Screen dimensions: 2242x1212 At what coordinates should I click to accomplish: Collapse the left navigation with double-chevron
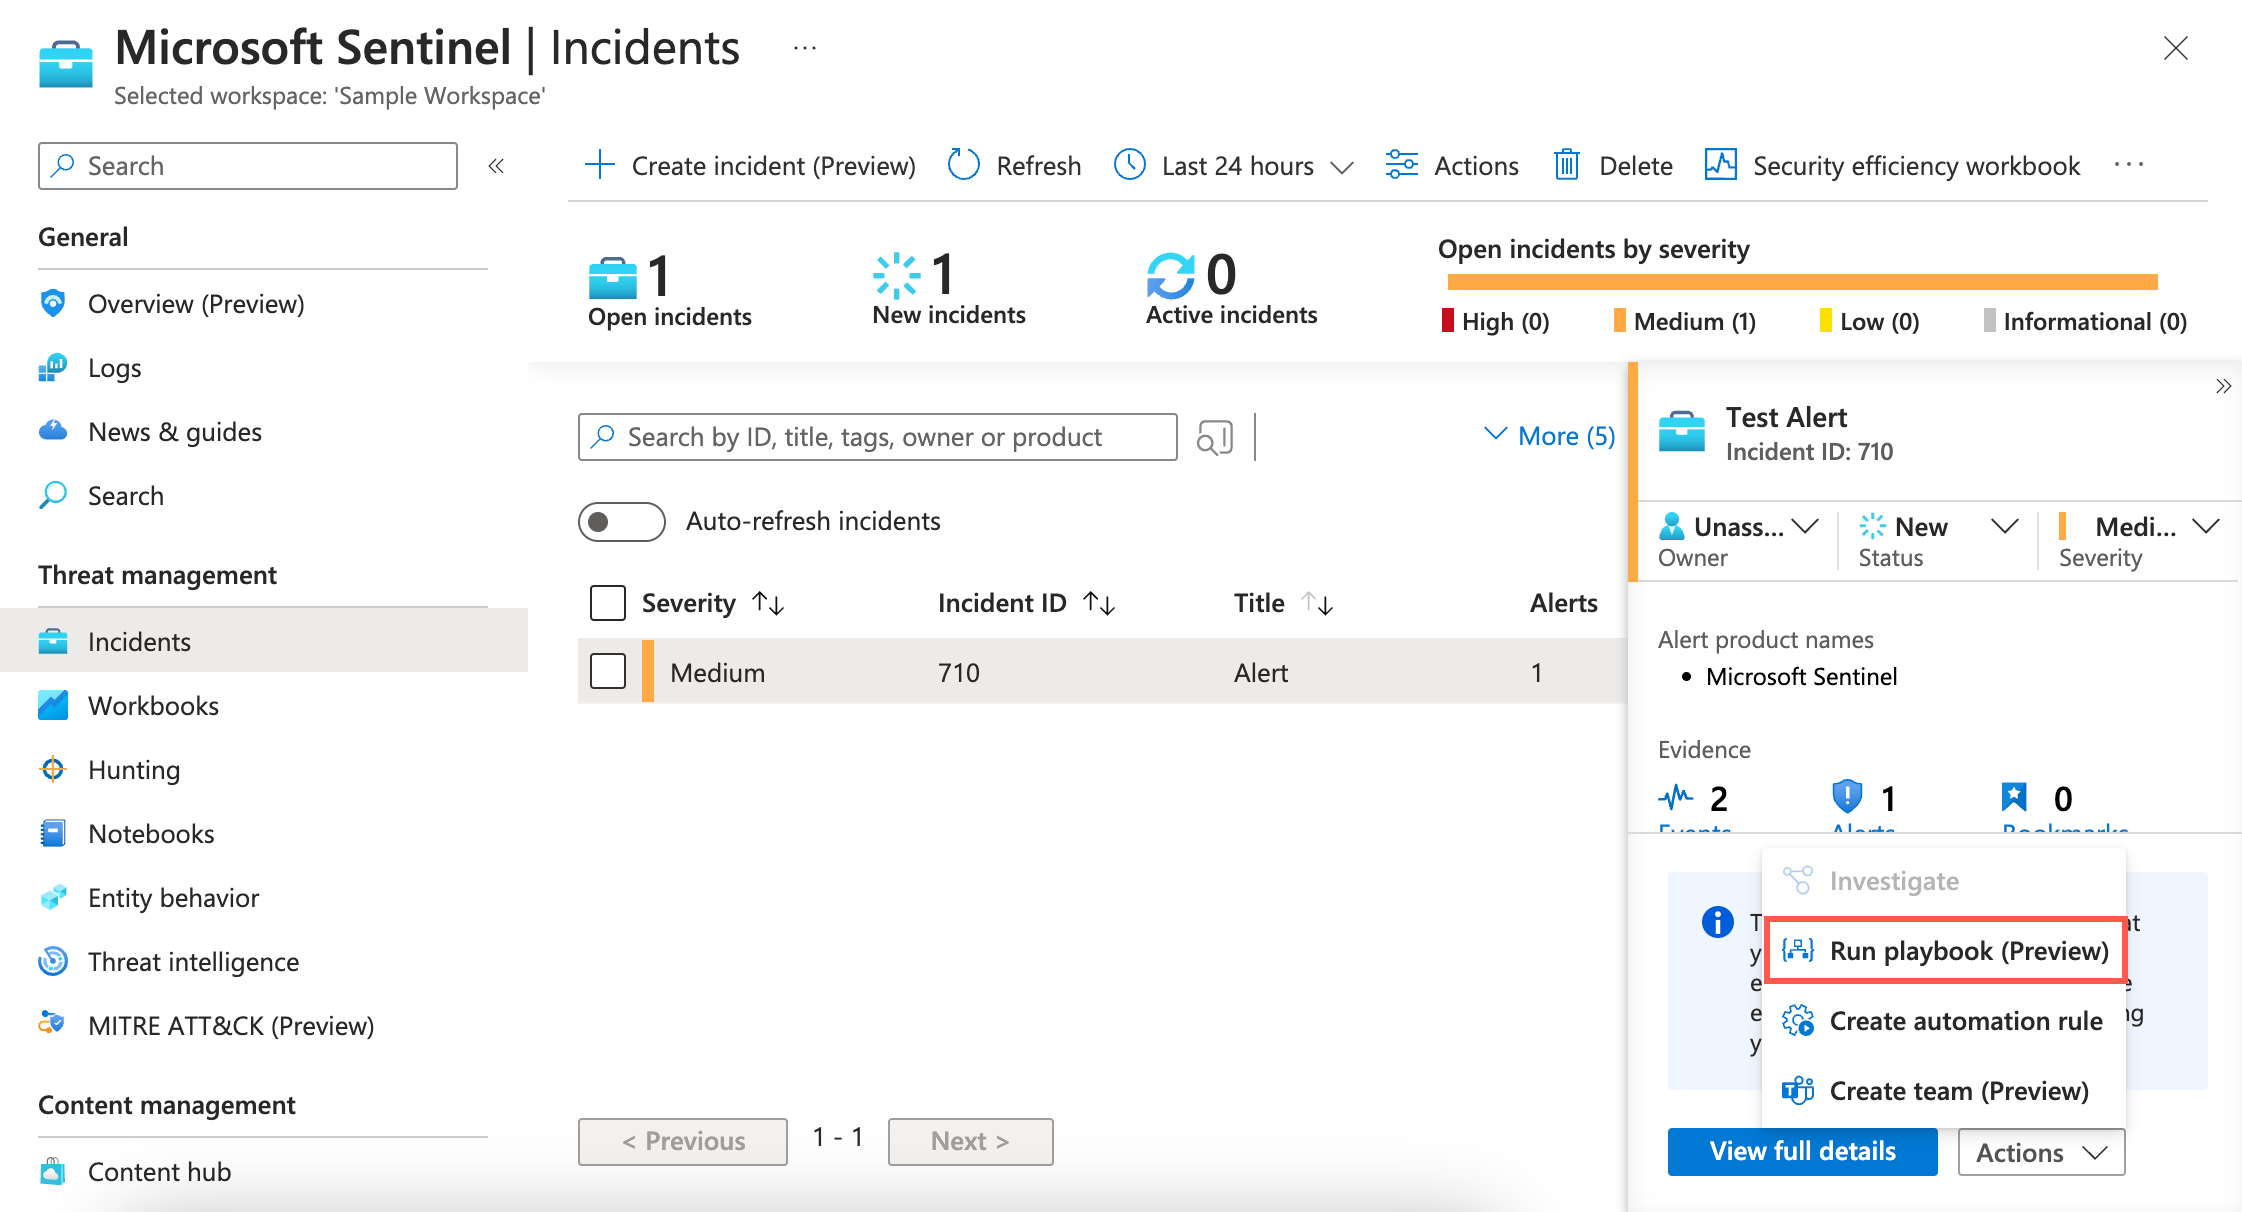pyautogui.click(x=496, y=166)
